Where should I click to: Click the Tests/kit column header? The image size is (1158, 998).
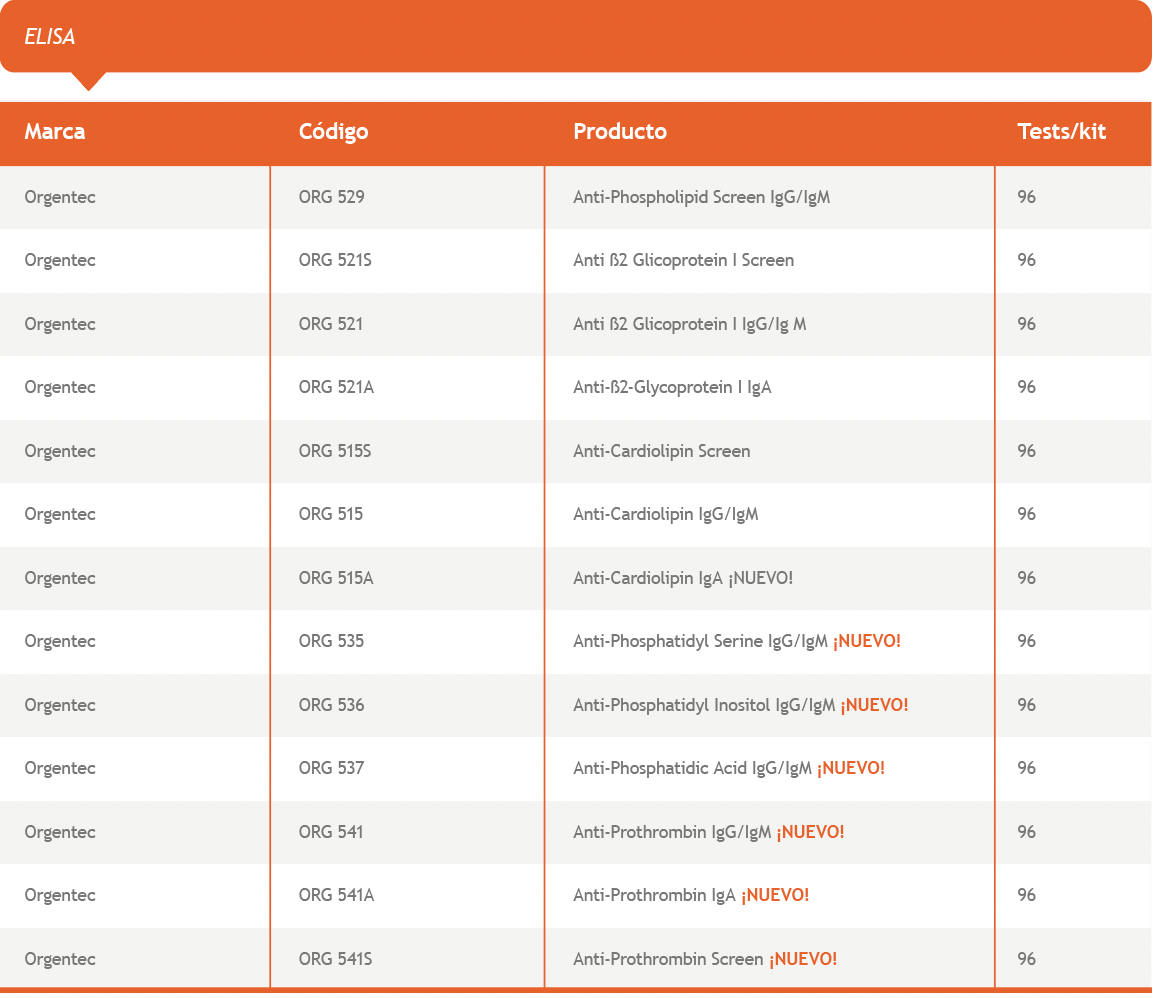[1061, 132]
